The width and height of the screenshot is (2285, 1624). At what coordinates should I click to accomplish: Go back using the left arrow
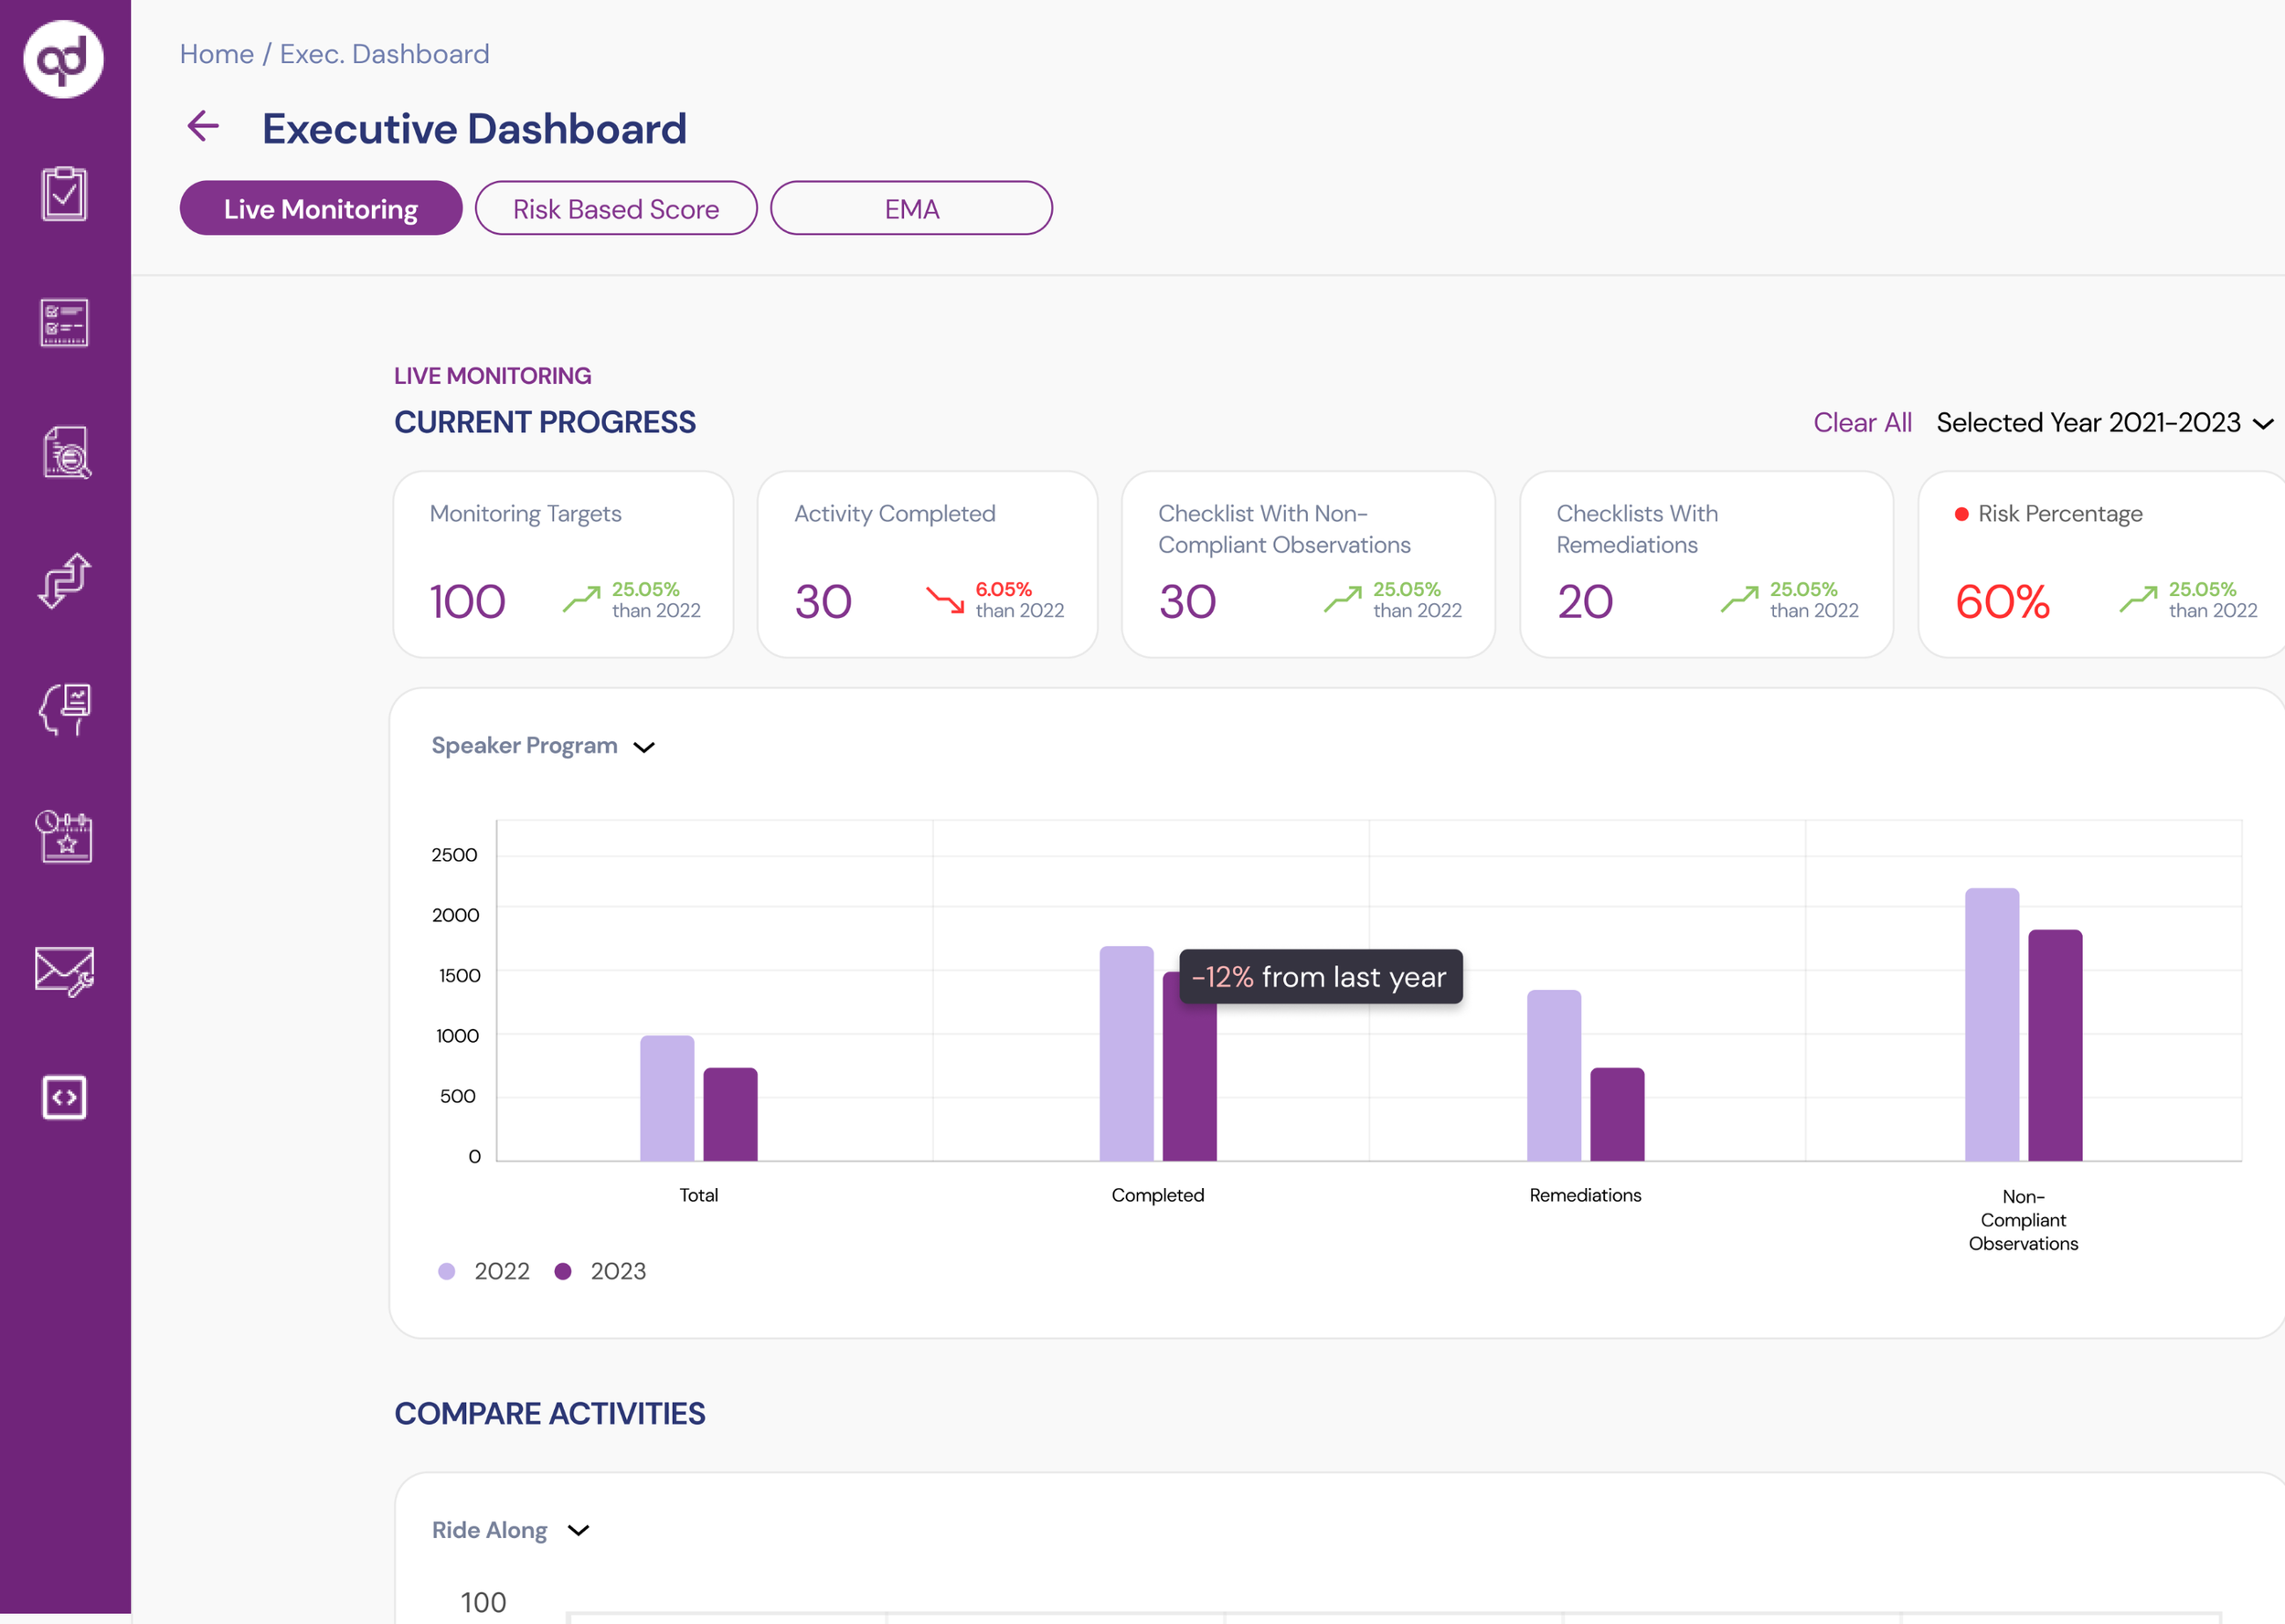[x=203, y=126]
